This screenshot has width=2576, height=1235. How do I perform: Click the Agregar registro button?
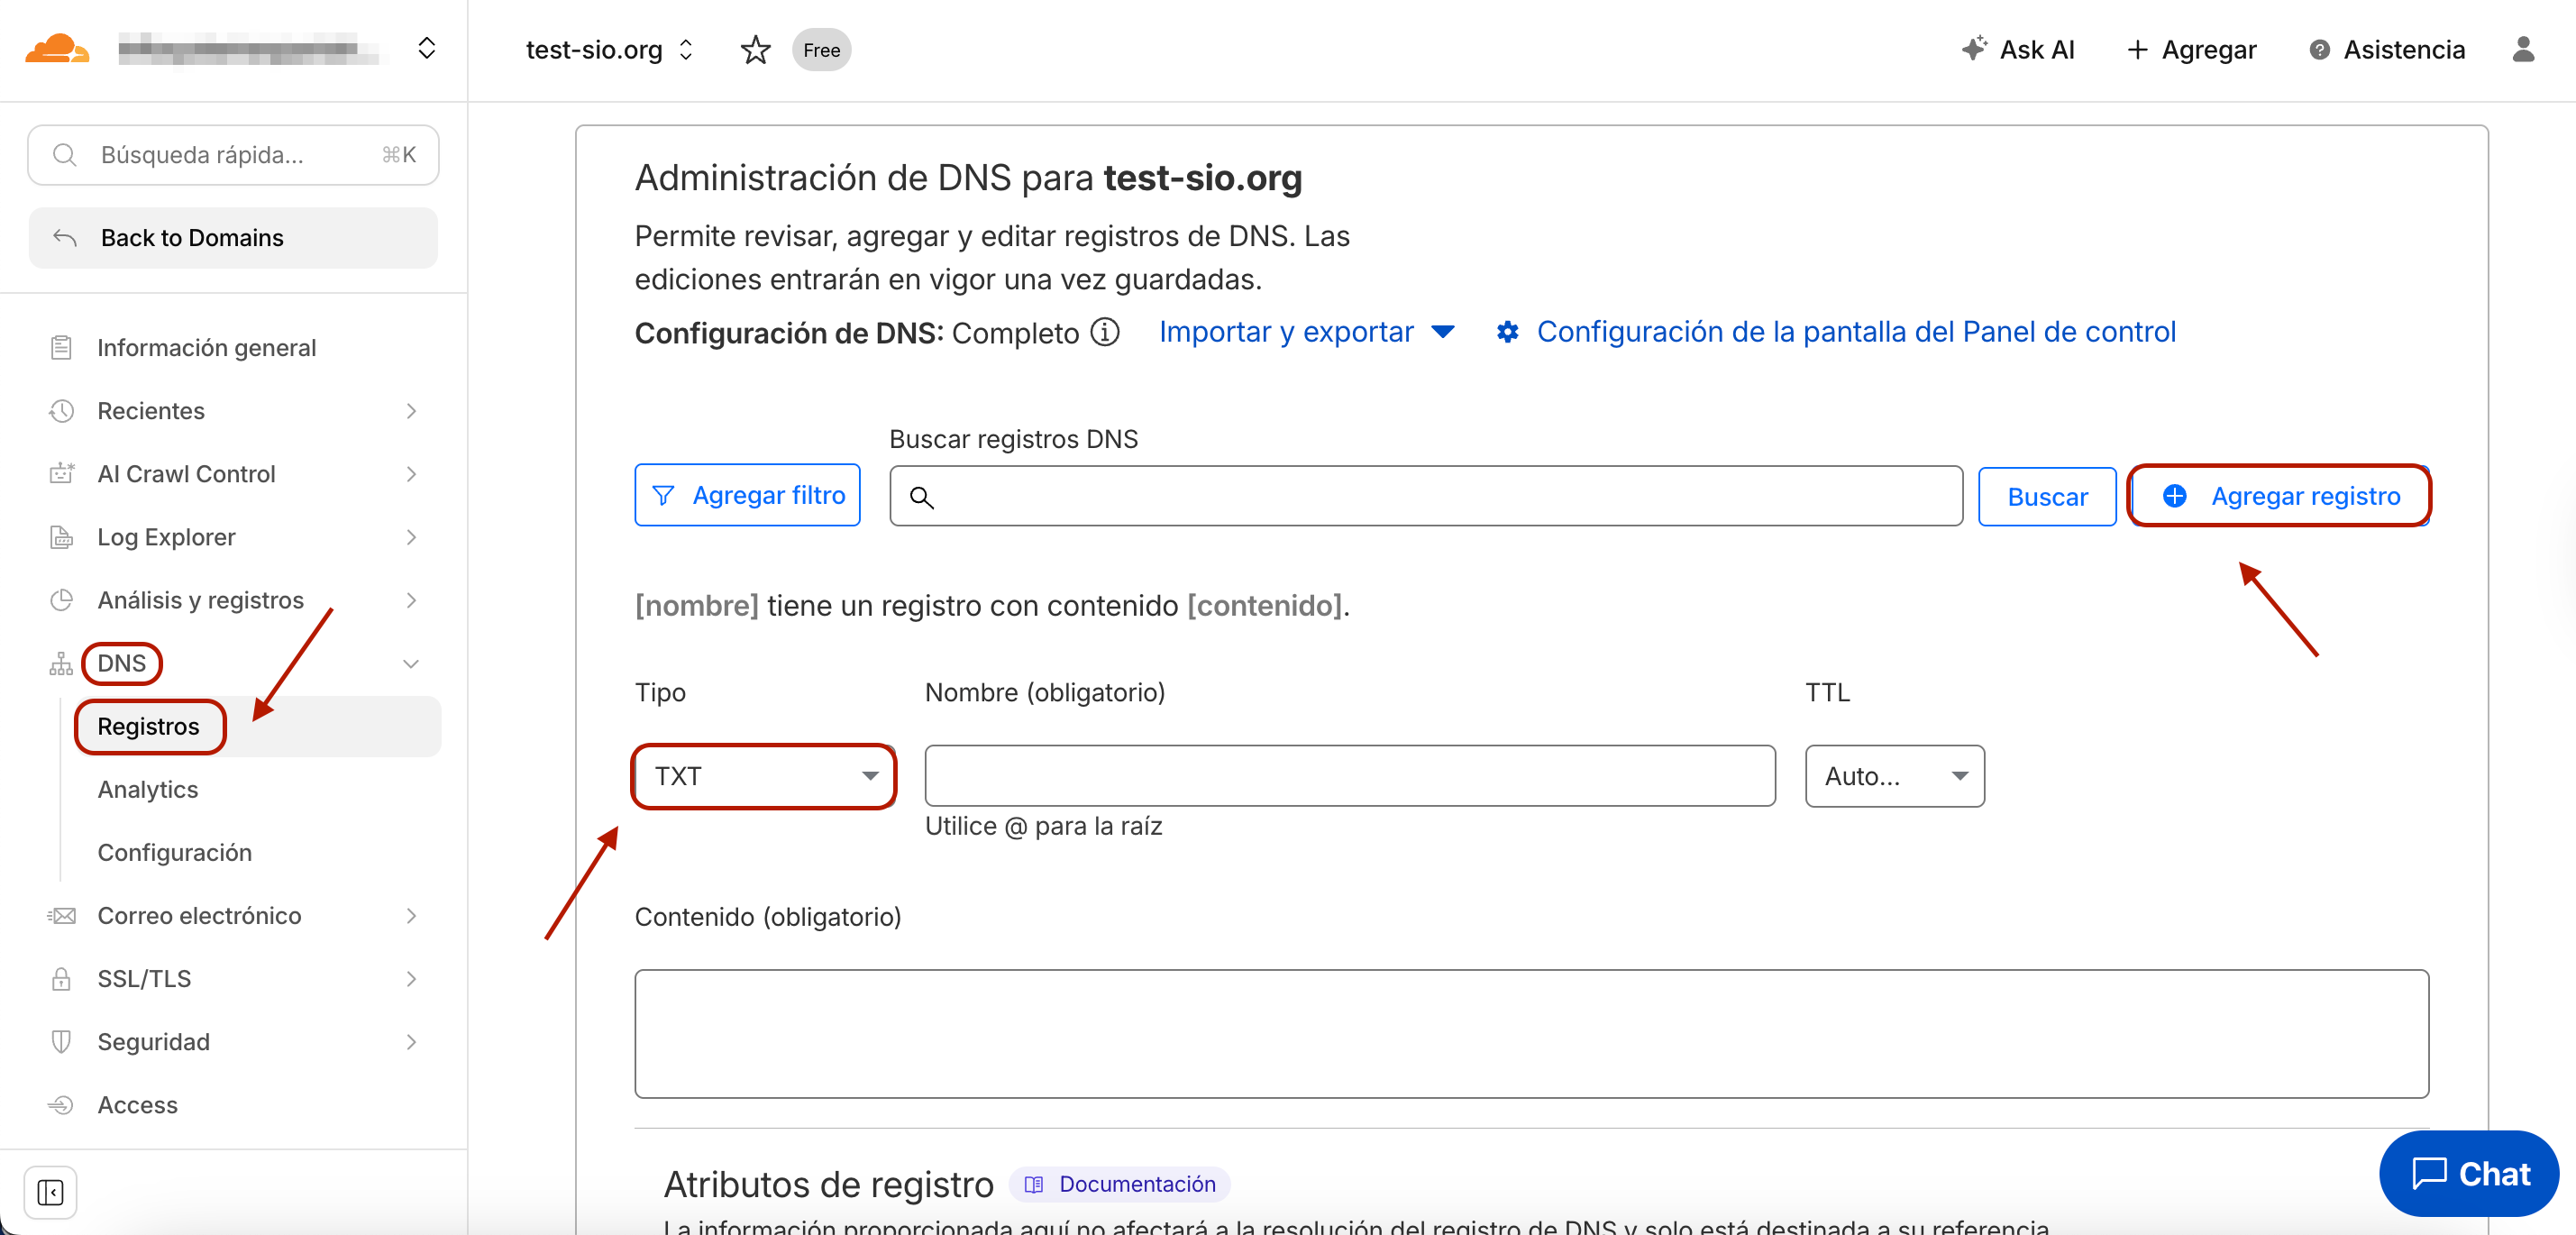[x=2279, y=496]
